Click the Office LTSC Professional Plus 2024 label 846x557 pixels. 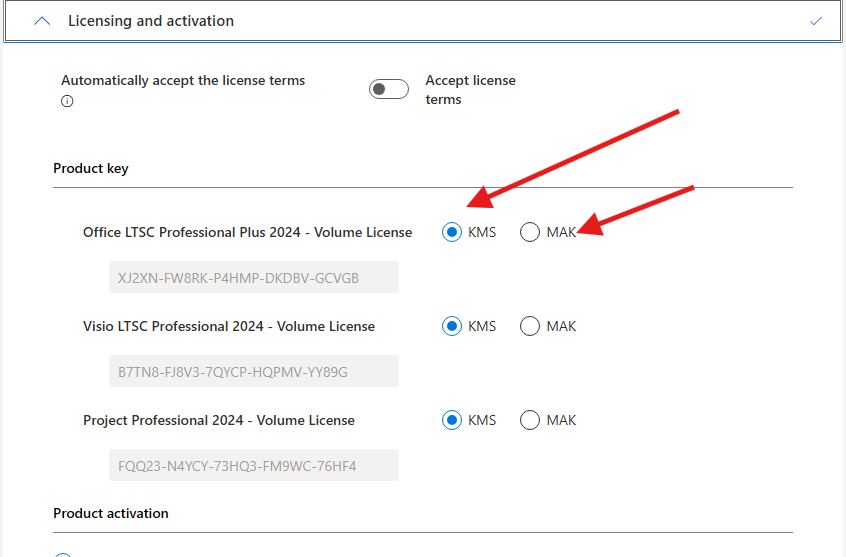coord(247,232)
